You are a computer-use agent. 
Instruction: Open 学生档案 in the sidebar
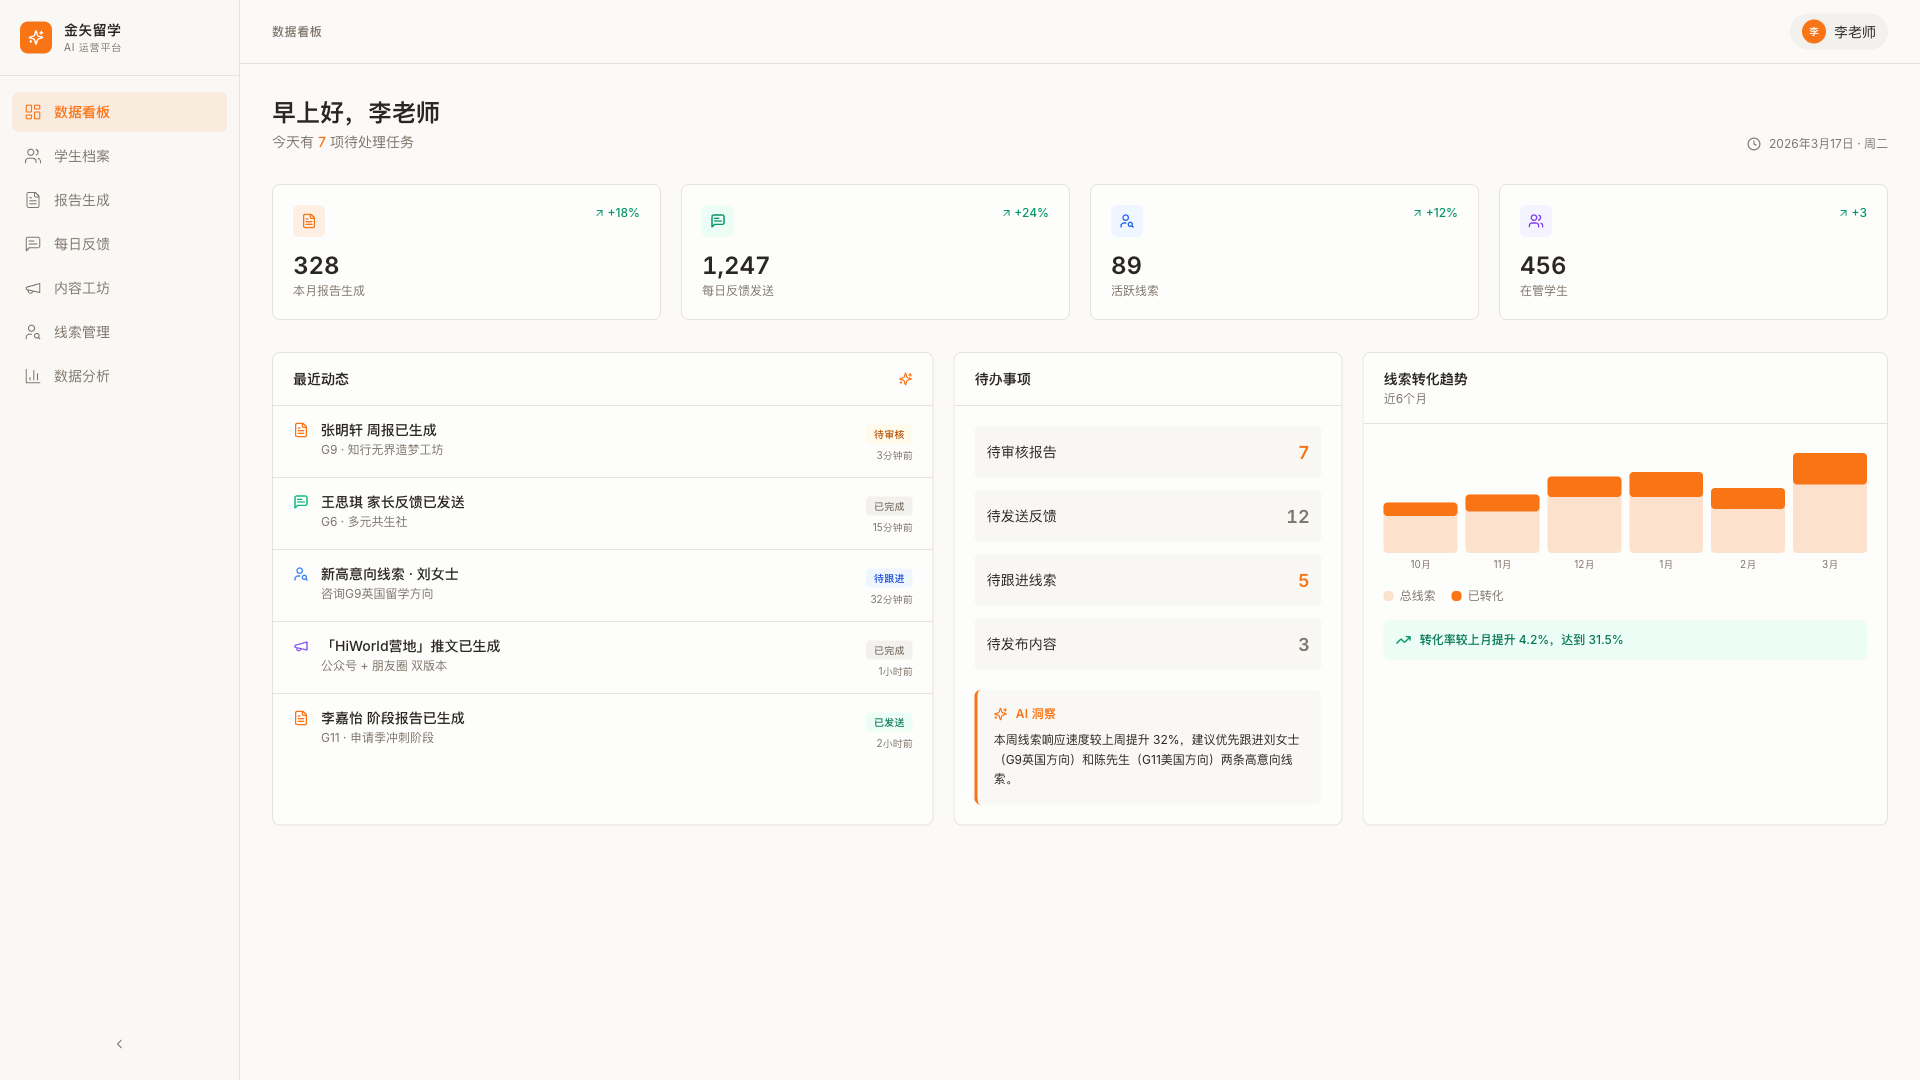coord(82,156)
